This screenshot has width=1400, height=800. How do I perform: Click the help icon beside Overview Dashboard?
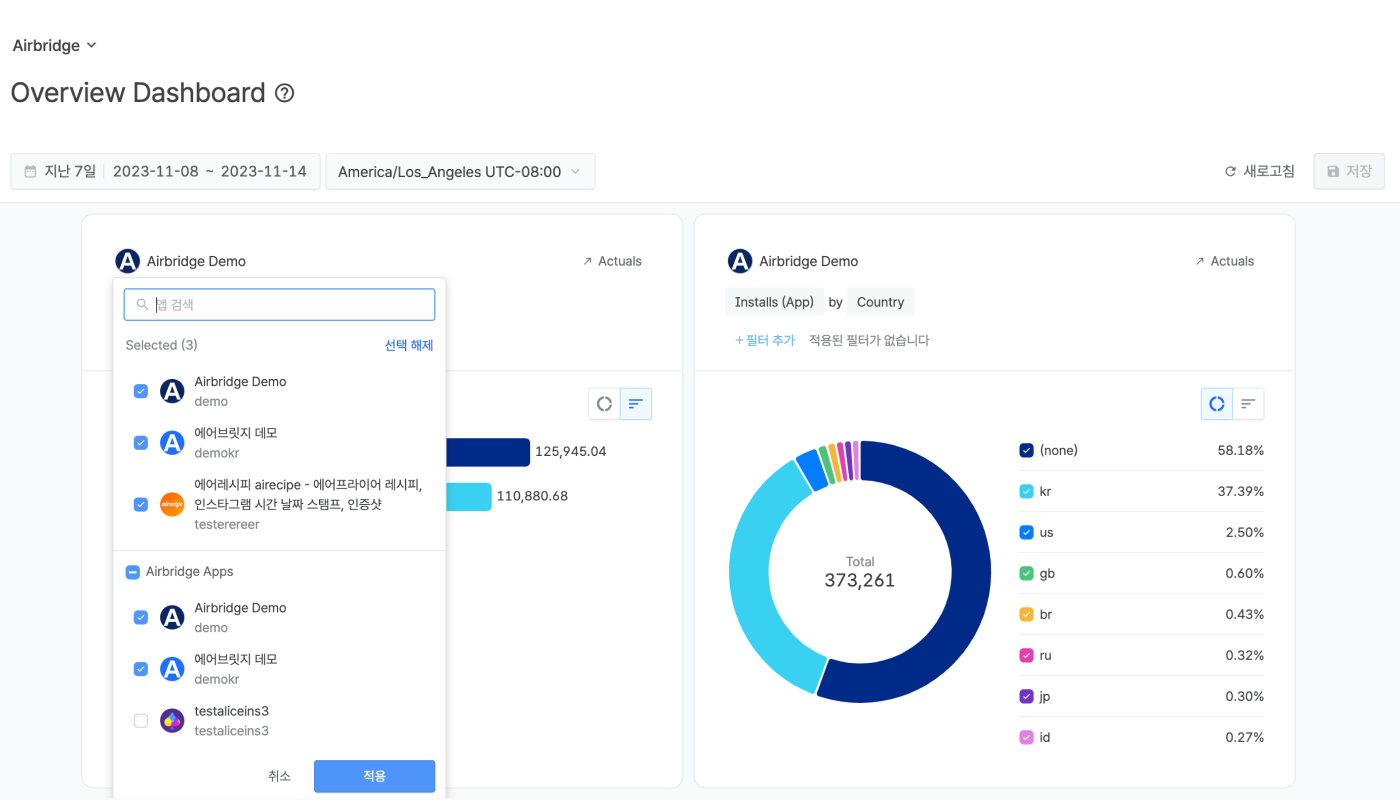(285, 93)
